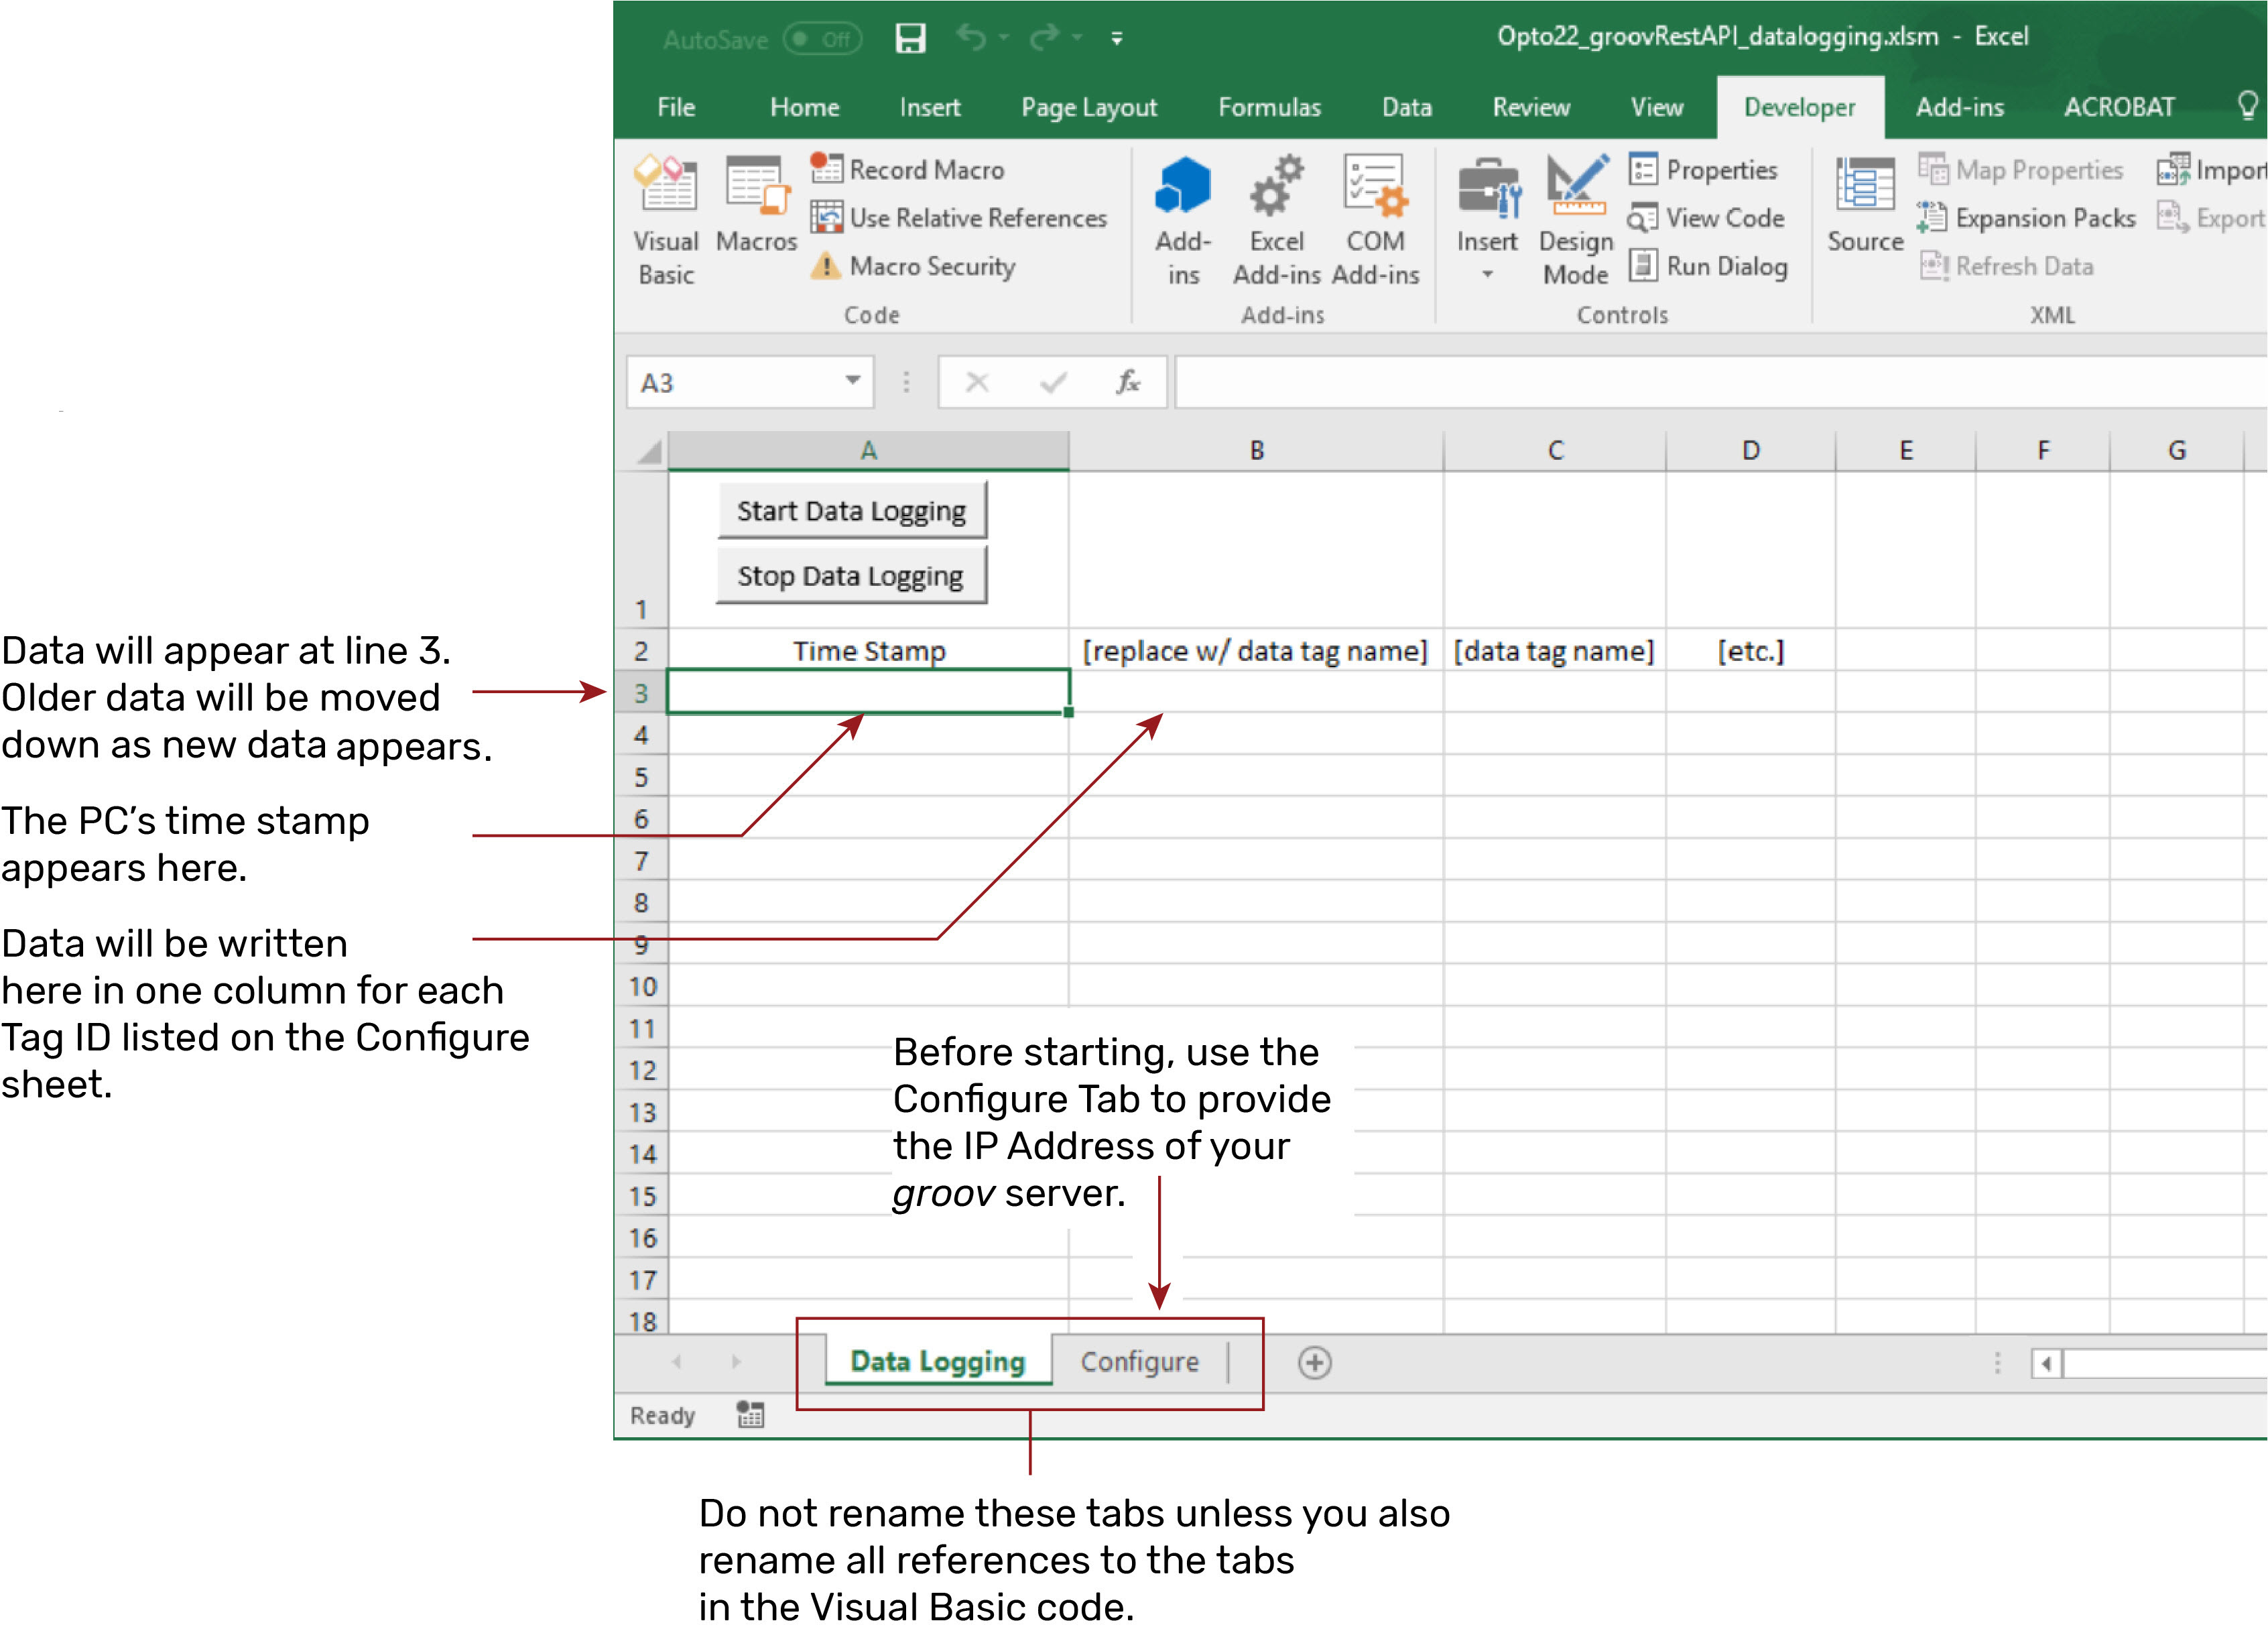Click the Export XML icon
The image size is (2268, 1631).
[x=2173, y=217]
